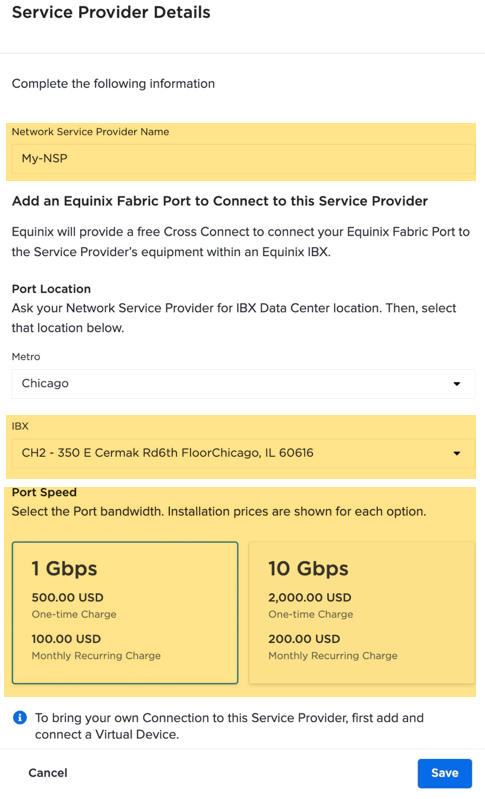Click the Metro field label
This screenshot has height=799, width=485.
26,357
